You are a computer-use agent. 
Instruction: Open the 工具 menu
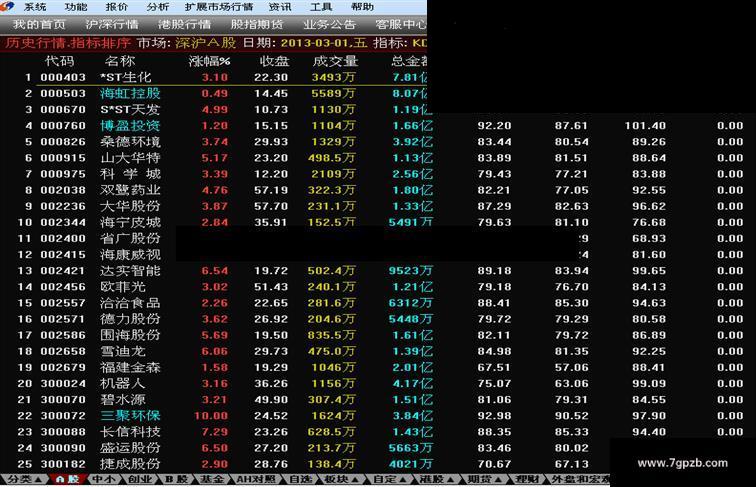(321, 7)
